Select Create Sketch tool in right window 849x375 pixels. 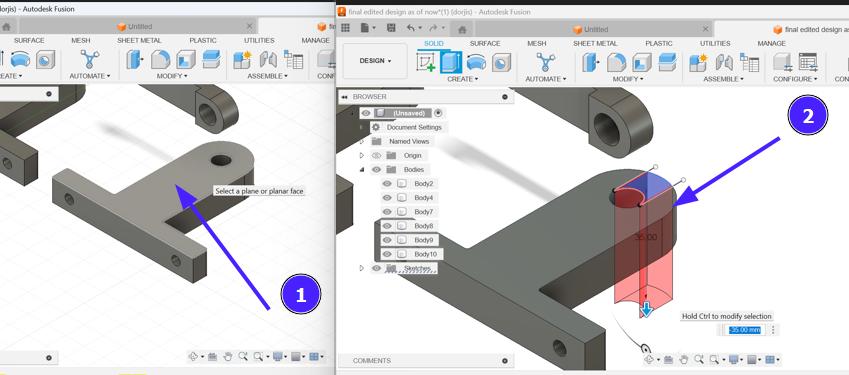(426, 62)
